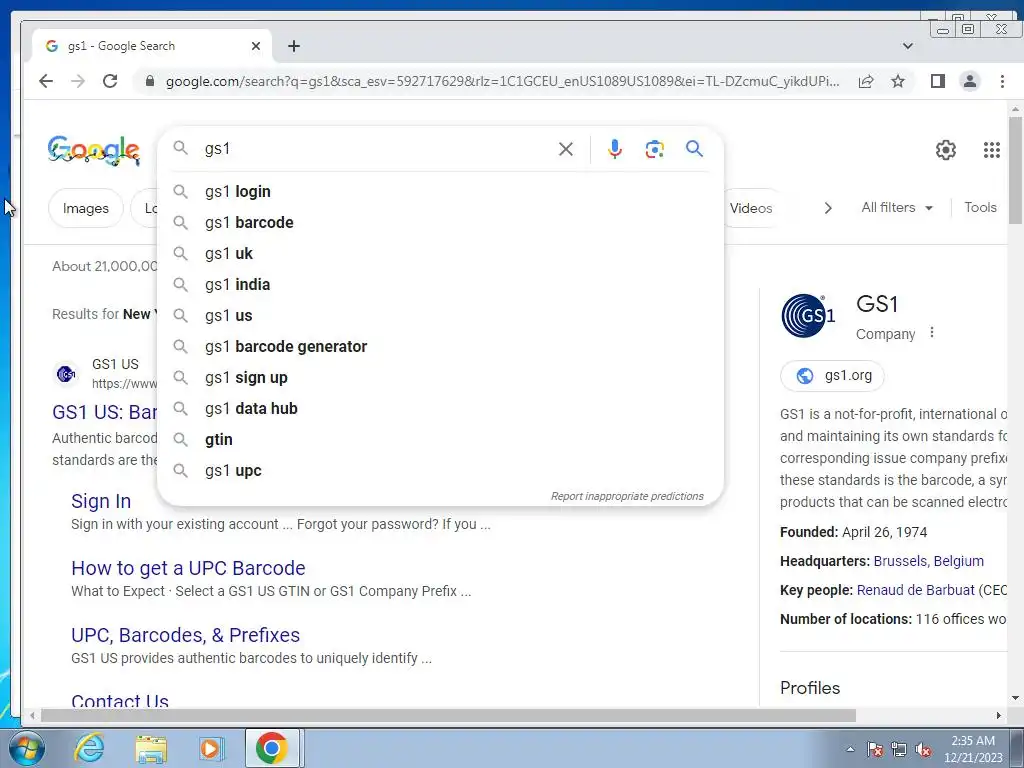
Task: Select suggestion gs1 barcode
Action: coord(441,223)
